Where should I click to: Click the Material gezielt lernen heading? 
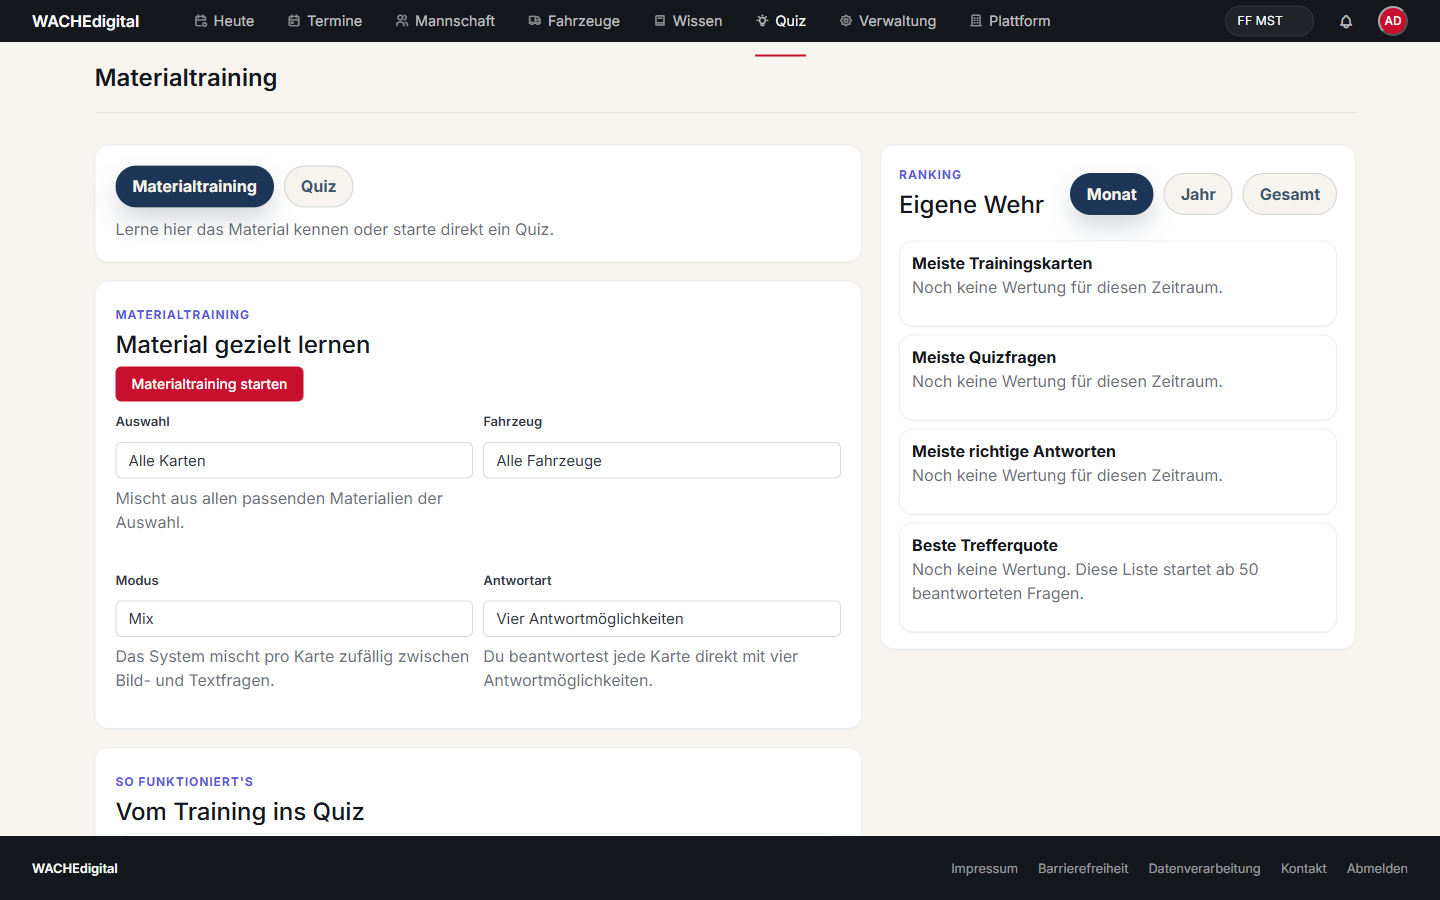click(243, 345)
